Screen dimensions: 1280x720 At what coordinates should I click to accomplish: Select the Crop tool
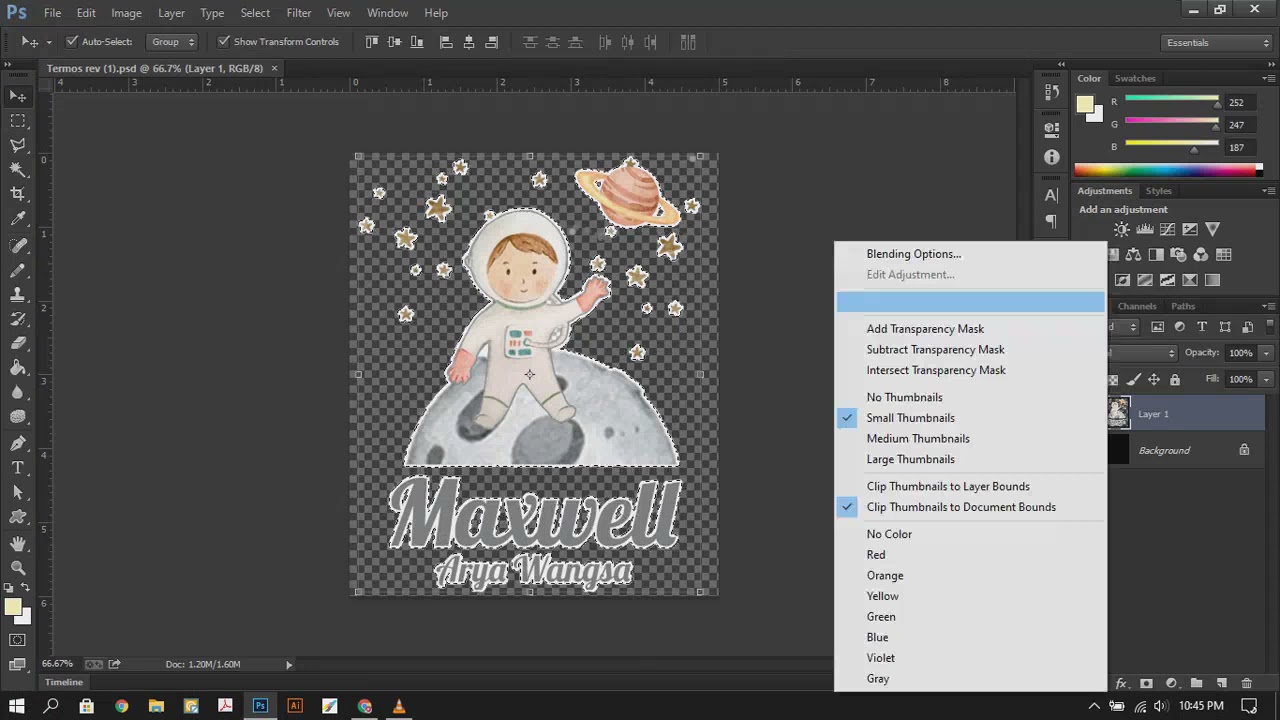point(18,195)
